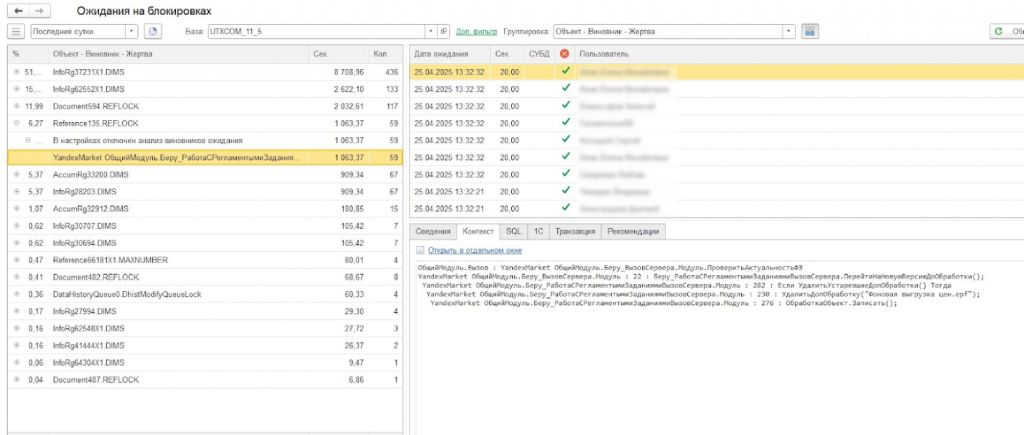Expand the InfoRg37231X1.DIMS tree row
Screen dimensions: 1024x435
tap(16, 72)
